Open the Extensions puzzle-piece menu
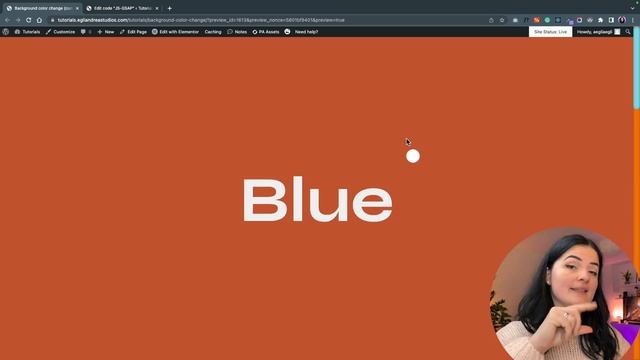Viewport: 640px width, 360px height. pyautogui.click(x=600, y=20)
